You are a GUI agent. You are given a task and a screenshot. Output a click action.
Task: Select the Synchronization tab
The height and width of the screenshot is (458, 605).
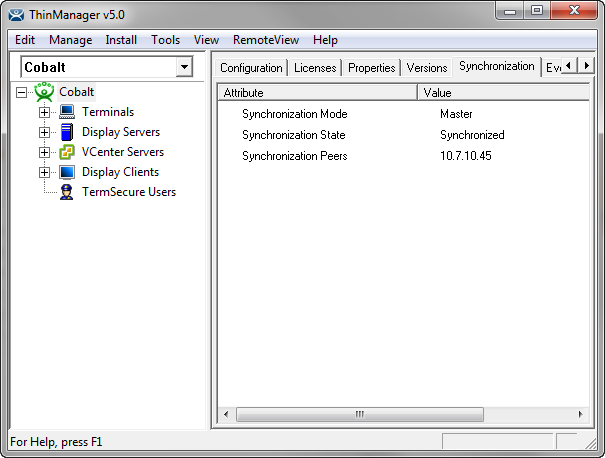point(497,66)
